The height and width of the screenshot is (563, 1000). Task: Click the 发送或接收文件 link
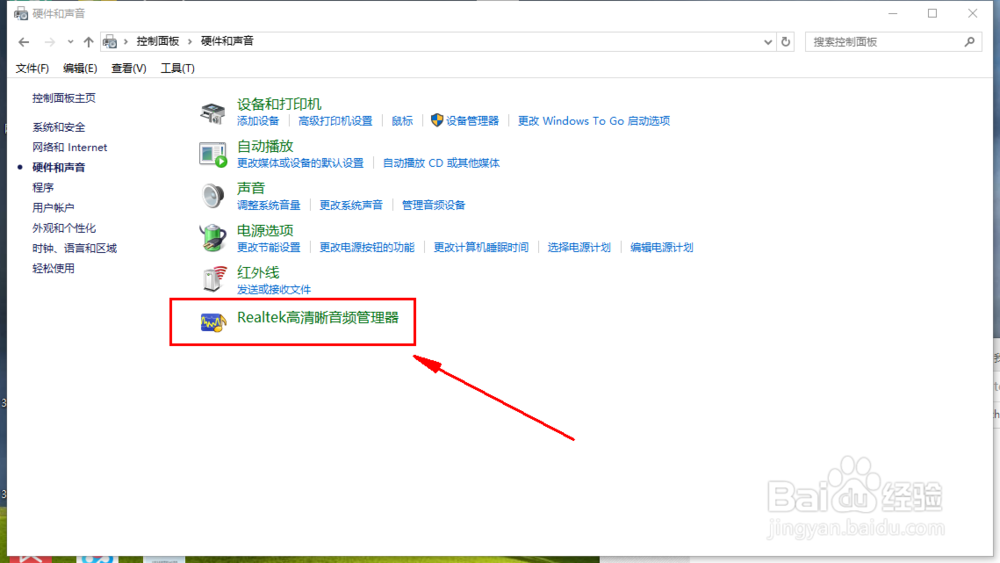coord(274,289)
